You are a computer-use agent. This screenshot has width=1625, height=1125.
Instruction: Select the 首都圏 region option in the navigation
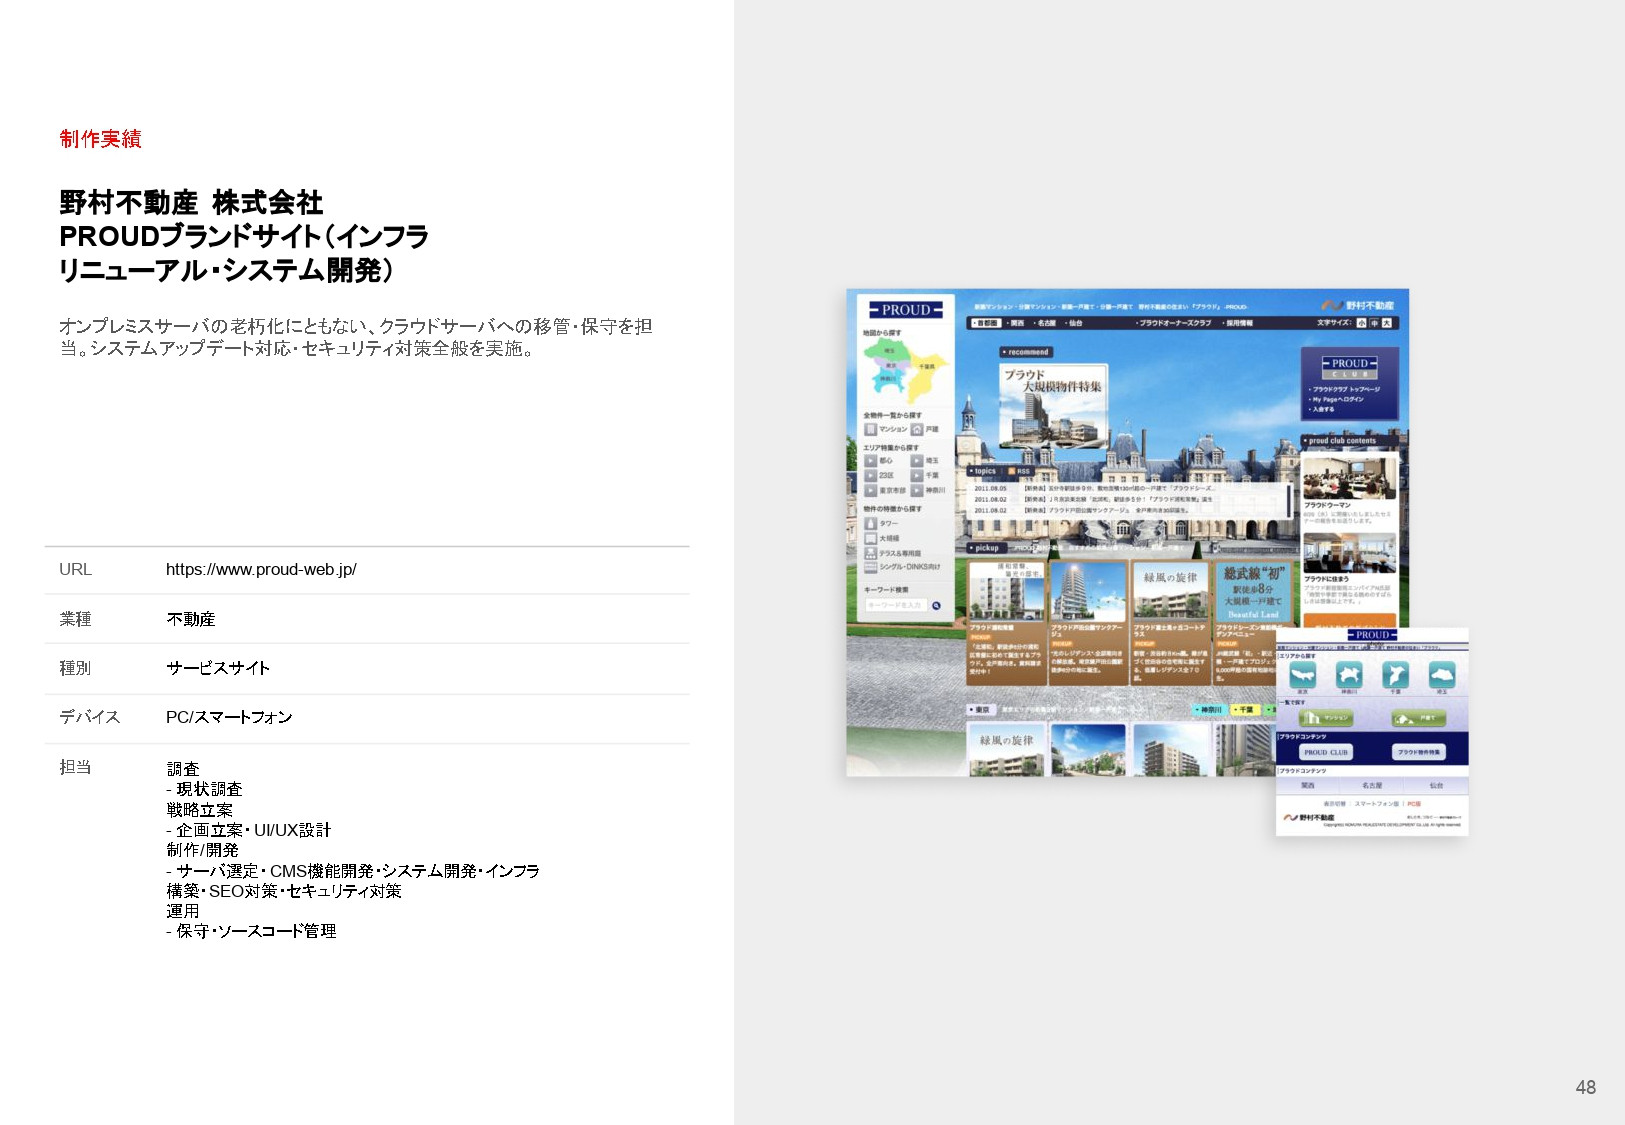coord(985,323)
